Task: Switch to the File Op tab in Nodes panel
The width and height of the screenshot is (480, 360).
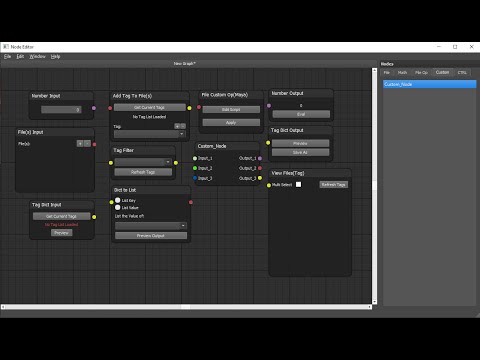Action: pyautogui.click(x=421, y=73)
